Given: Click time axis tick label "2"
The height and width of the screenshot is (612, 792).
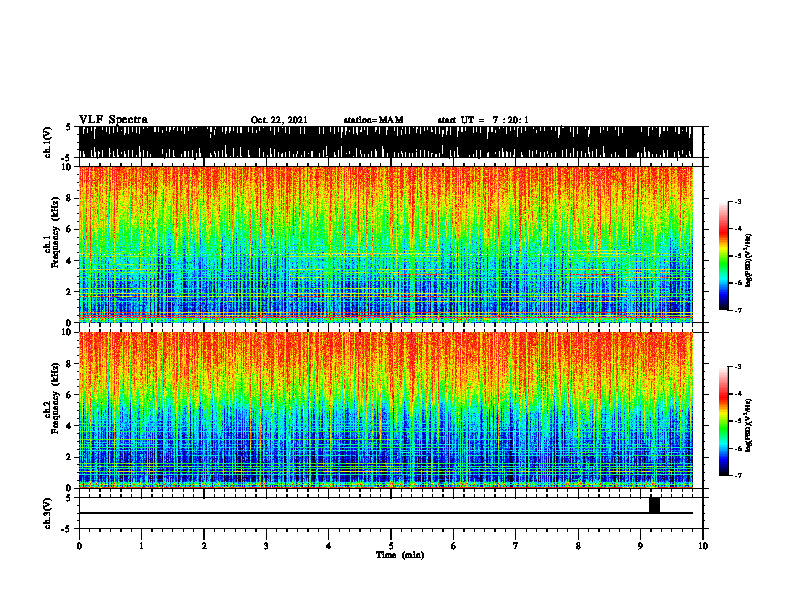Looking at the screenshot, I should pos(204,546).
